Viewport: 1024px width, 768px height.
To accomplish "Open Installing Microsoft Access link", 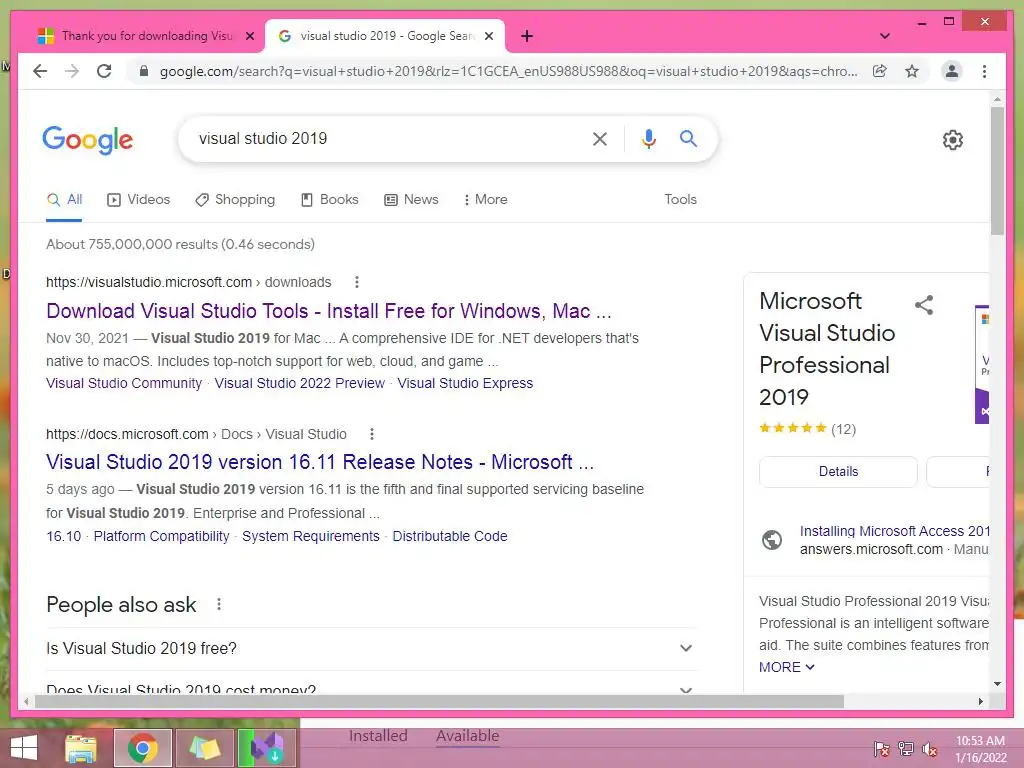I will 895,531.
